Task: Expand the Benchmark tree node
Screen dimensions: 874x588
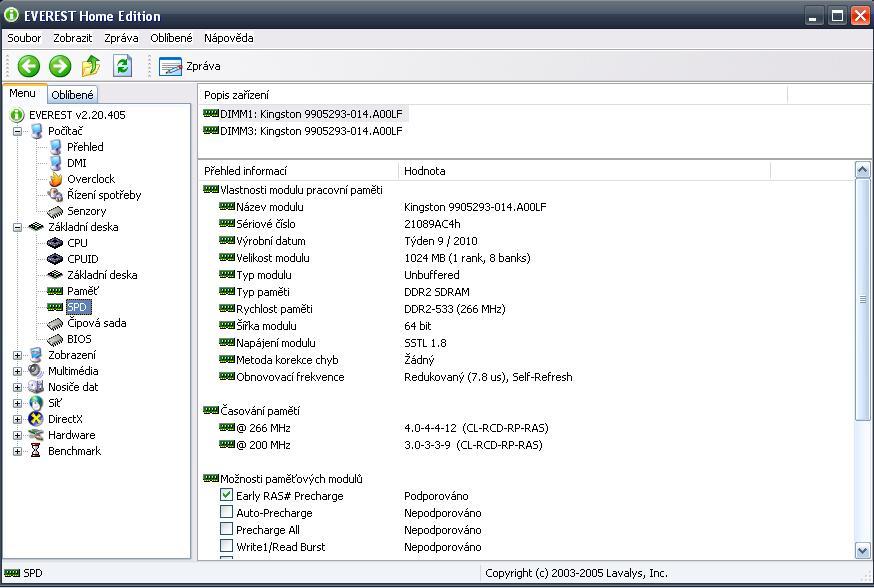Action: click(x=17, y=451)
